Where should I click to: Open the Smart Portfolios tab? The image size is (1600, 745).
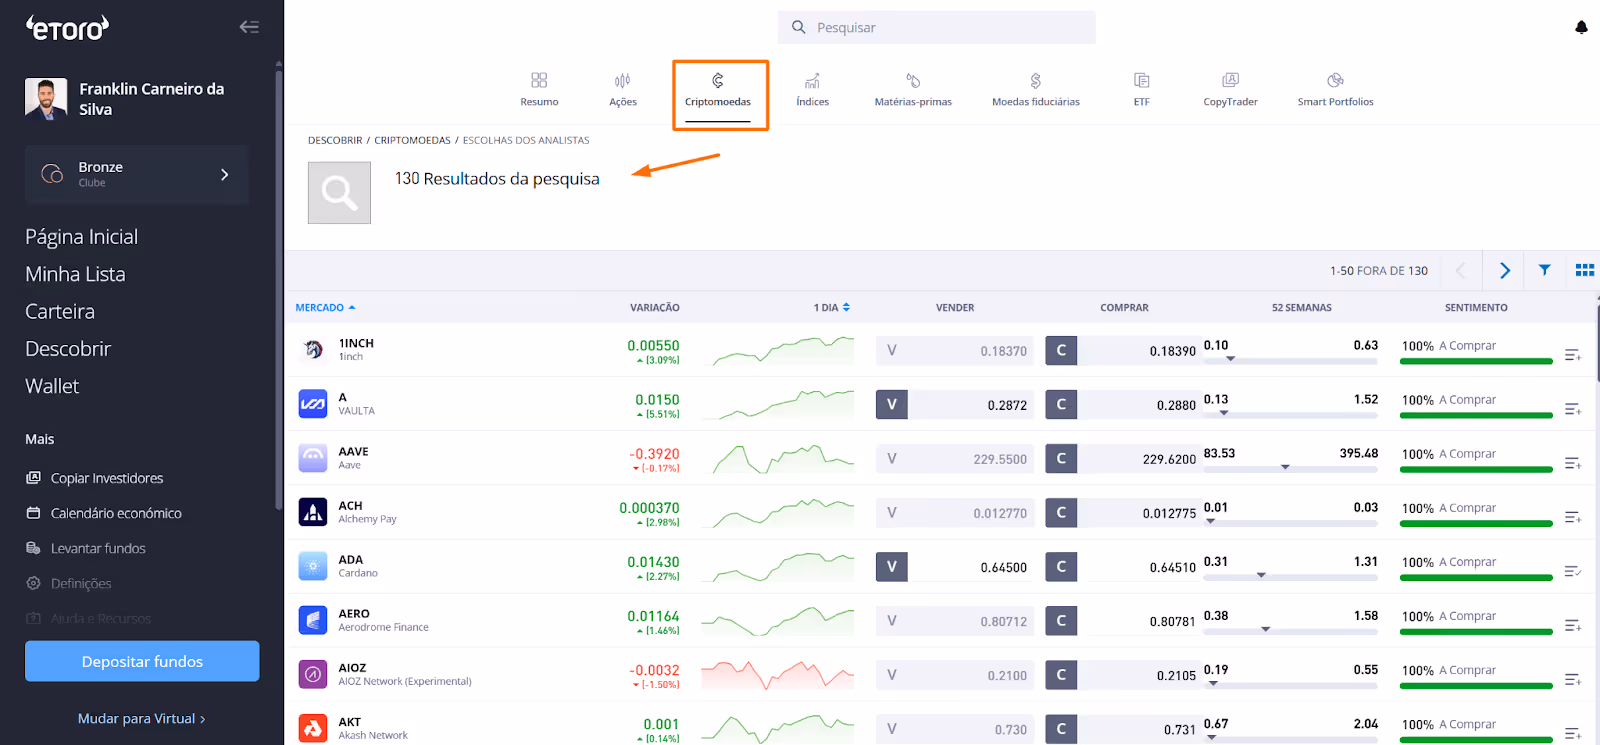pyautogui.click(x=1335, y=89)
